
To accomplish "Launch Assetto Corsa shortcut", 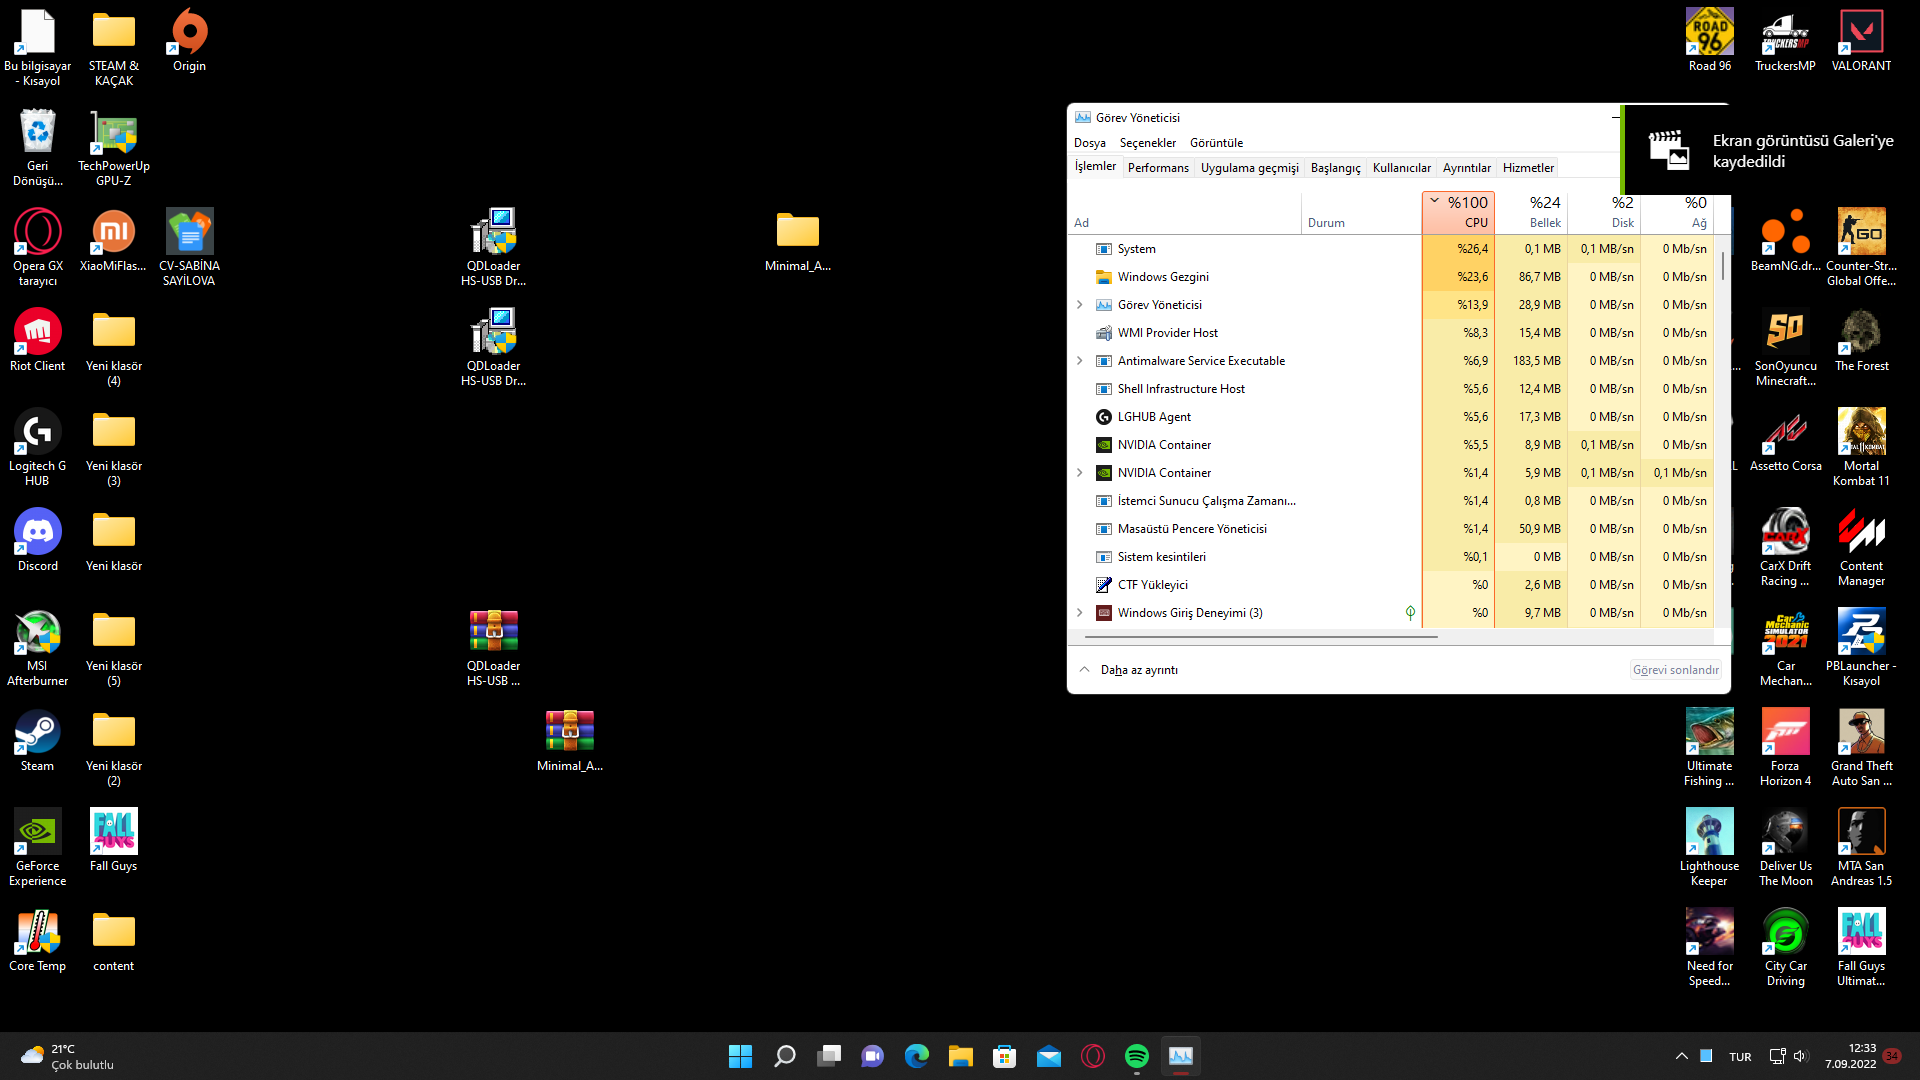I will [1785, 441].
